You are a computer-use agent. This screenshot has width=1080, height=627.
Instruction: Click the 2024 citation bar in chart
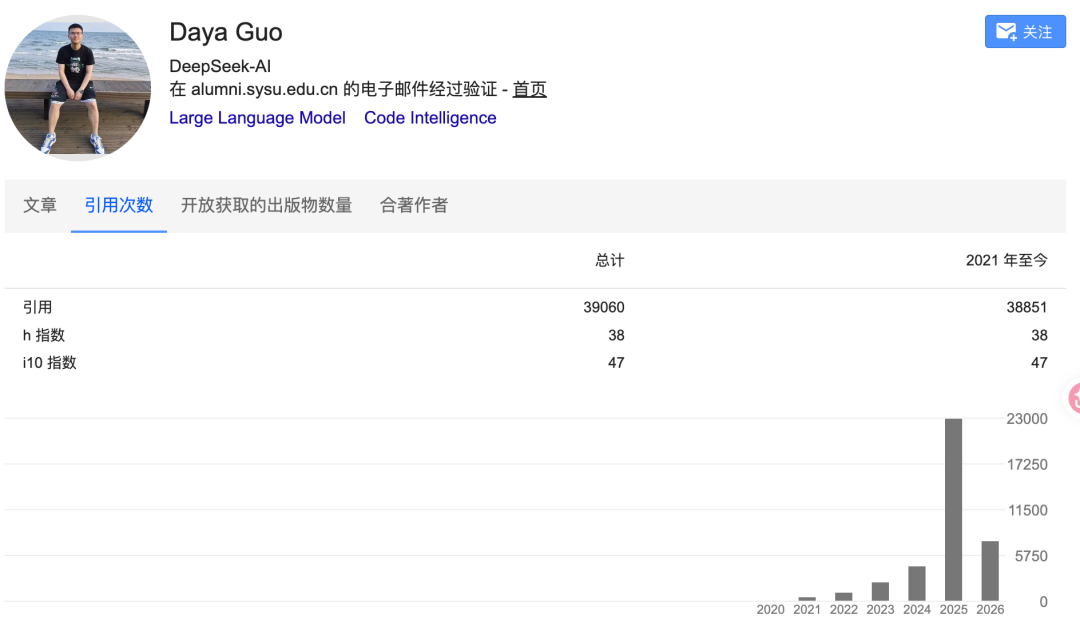click(917, 583)
